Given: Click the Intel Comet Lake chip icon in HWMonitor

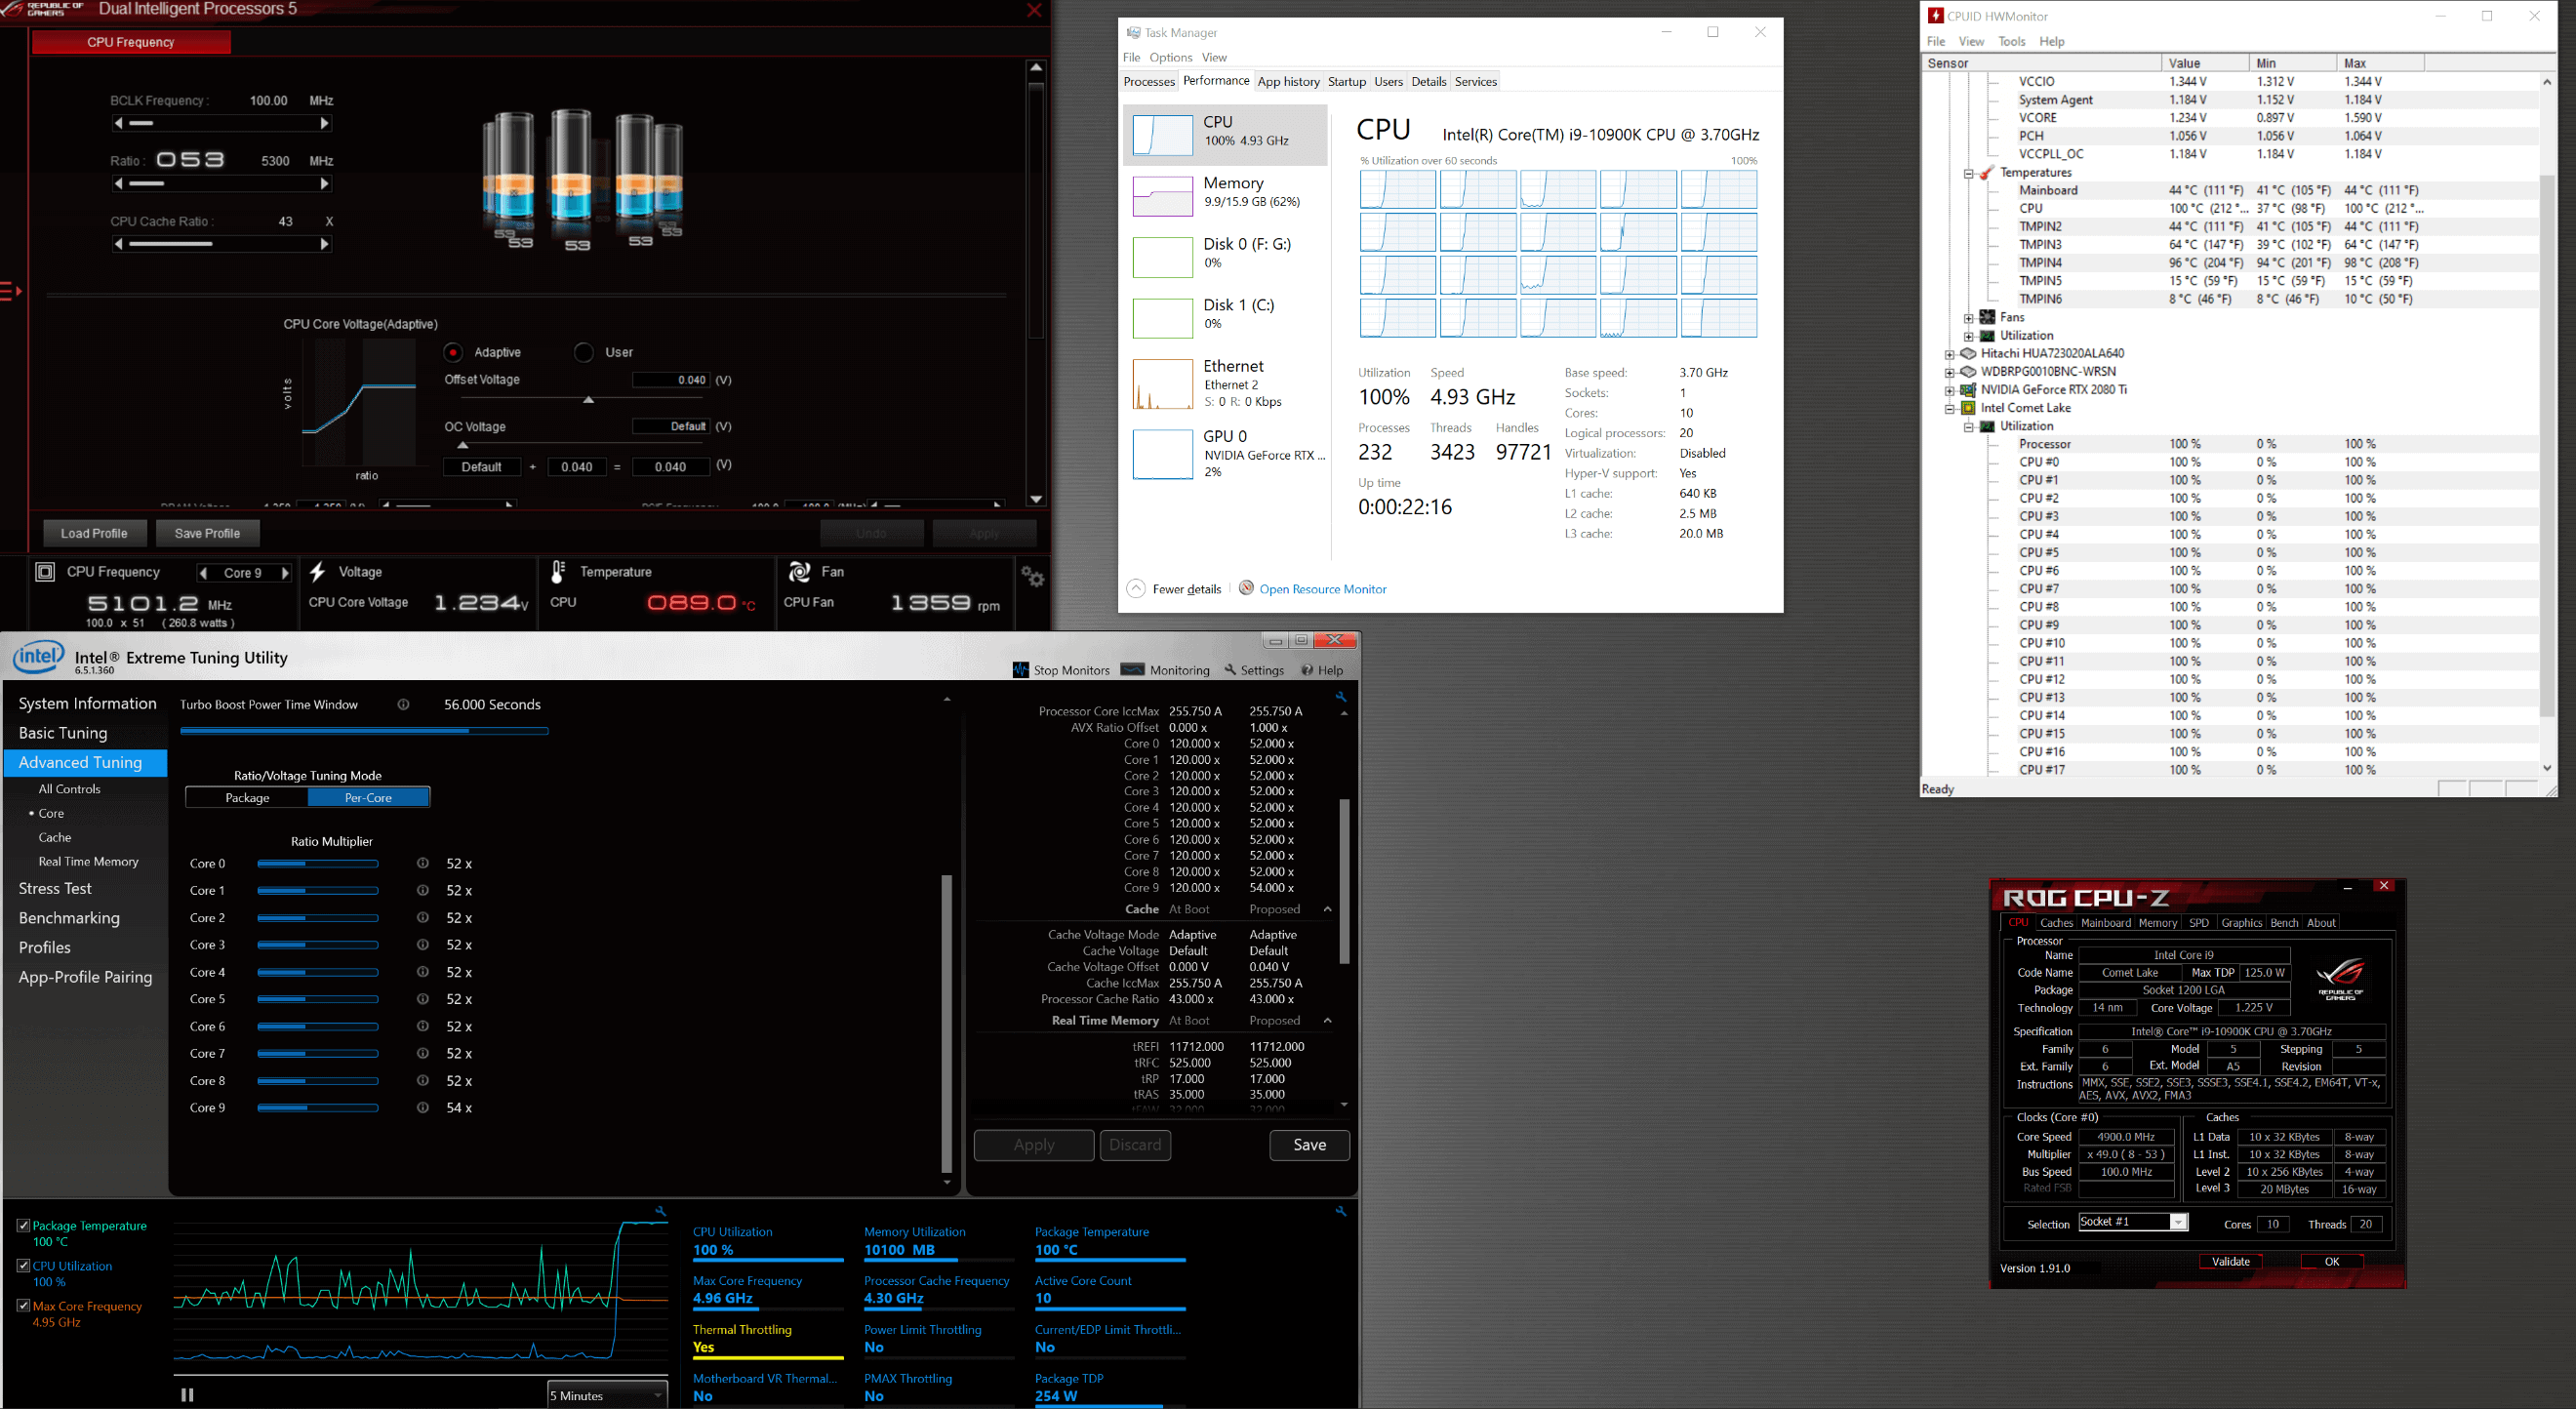Looking at the screenshot, I should (x=1968, y=408).
